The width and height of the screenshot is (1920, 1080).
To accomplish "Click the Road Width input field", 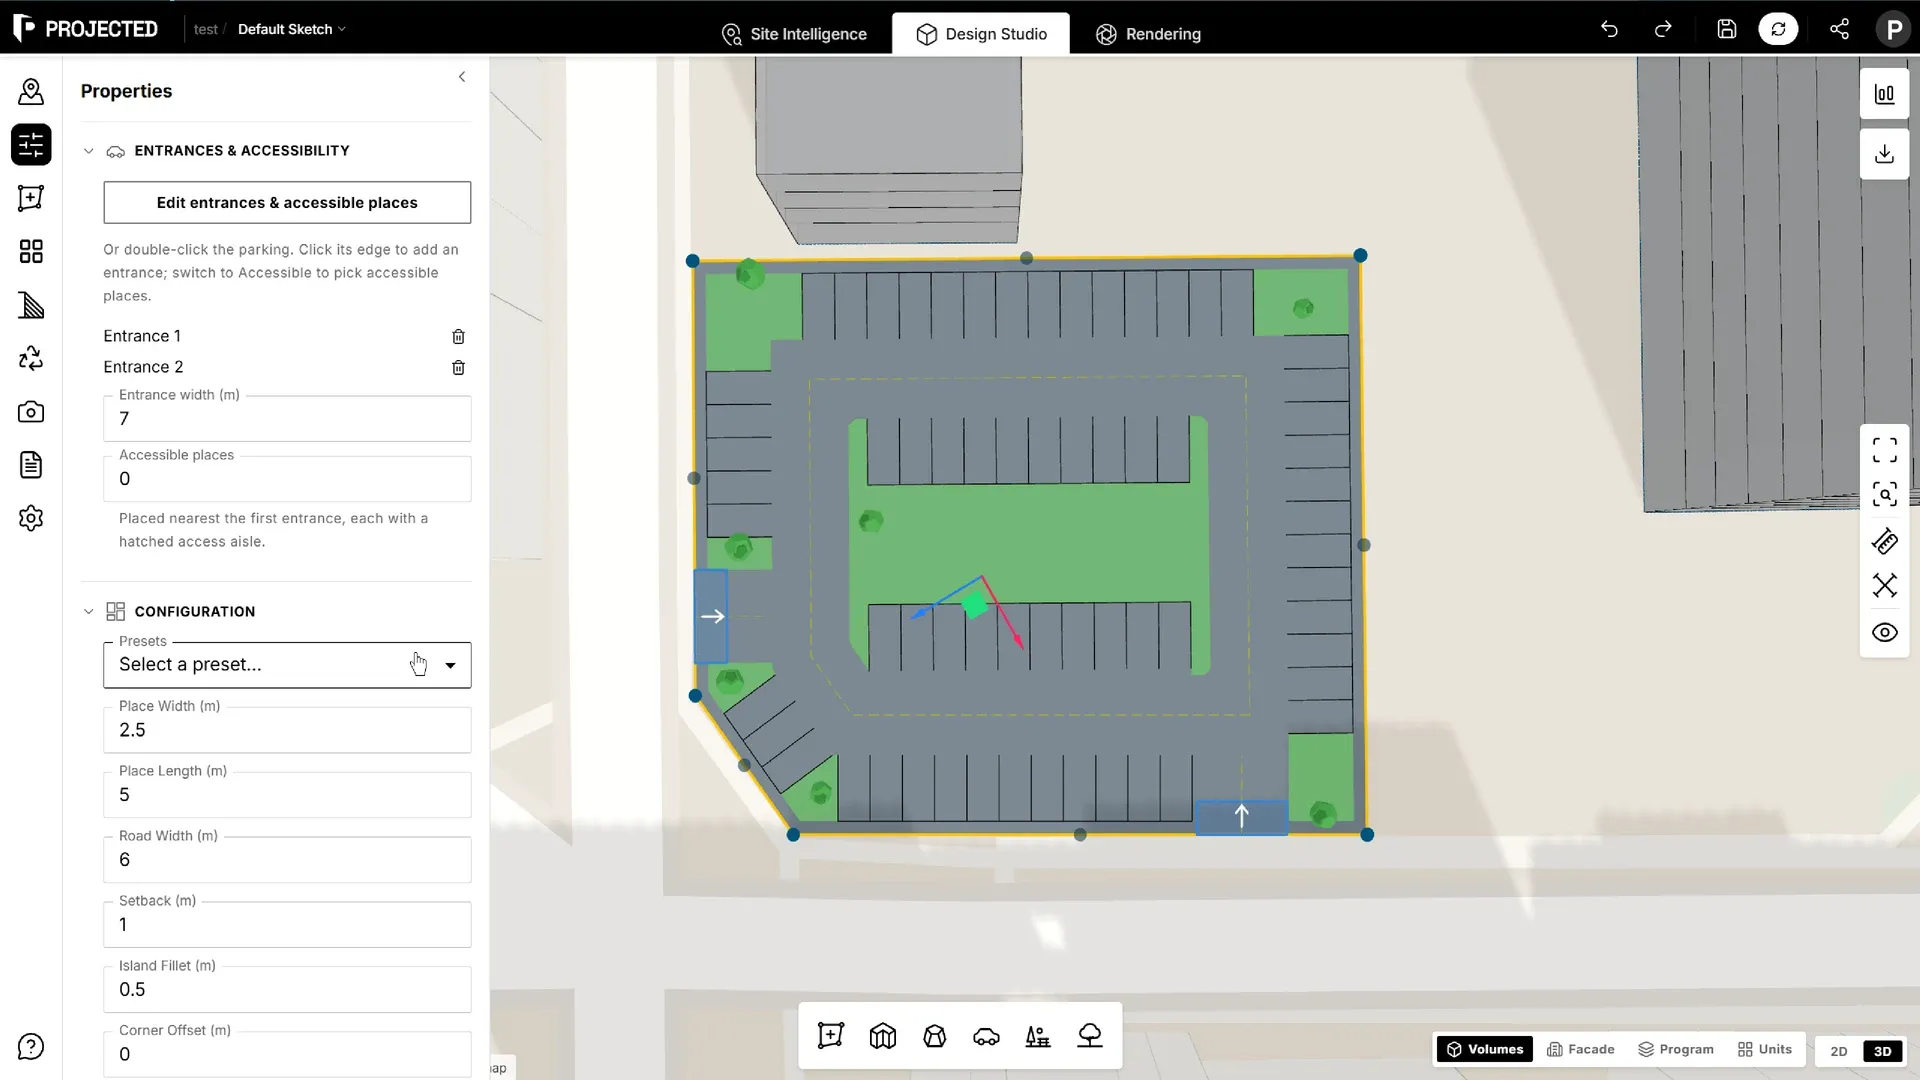I will [x=287, y=860].
